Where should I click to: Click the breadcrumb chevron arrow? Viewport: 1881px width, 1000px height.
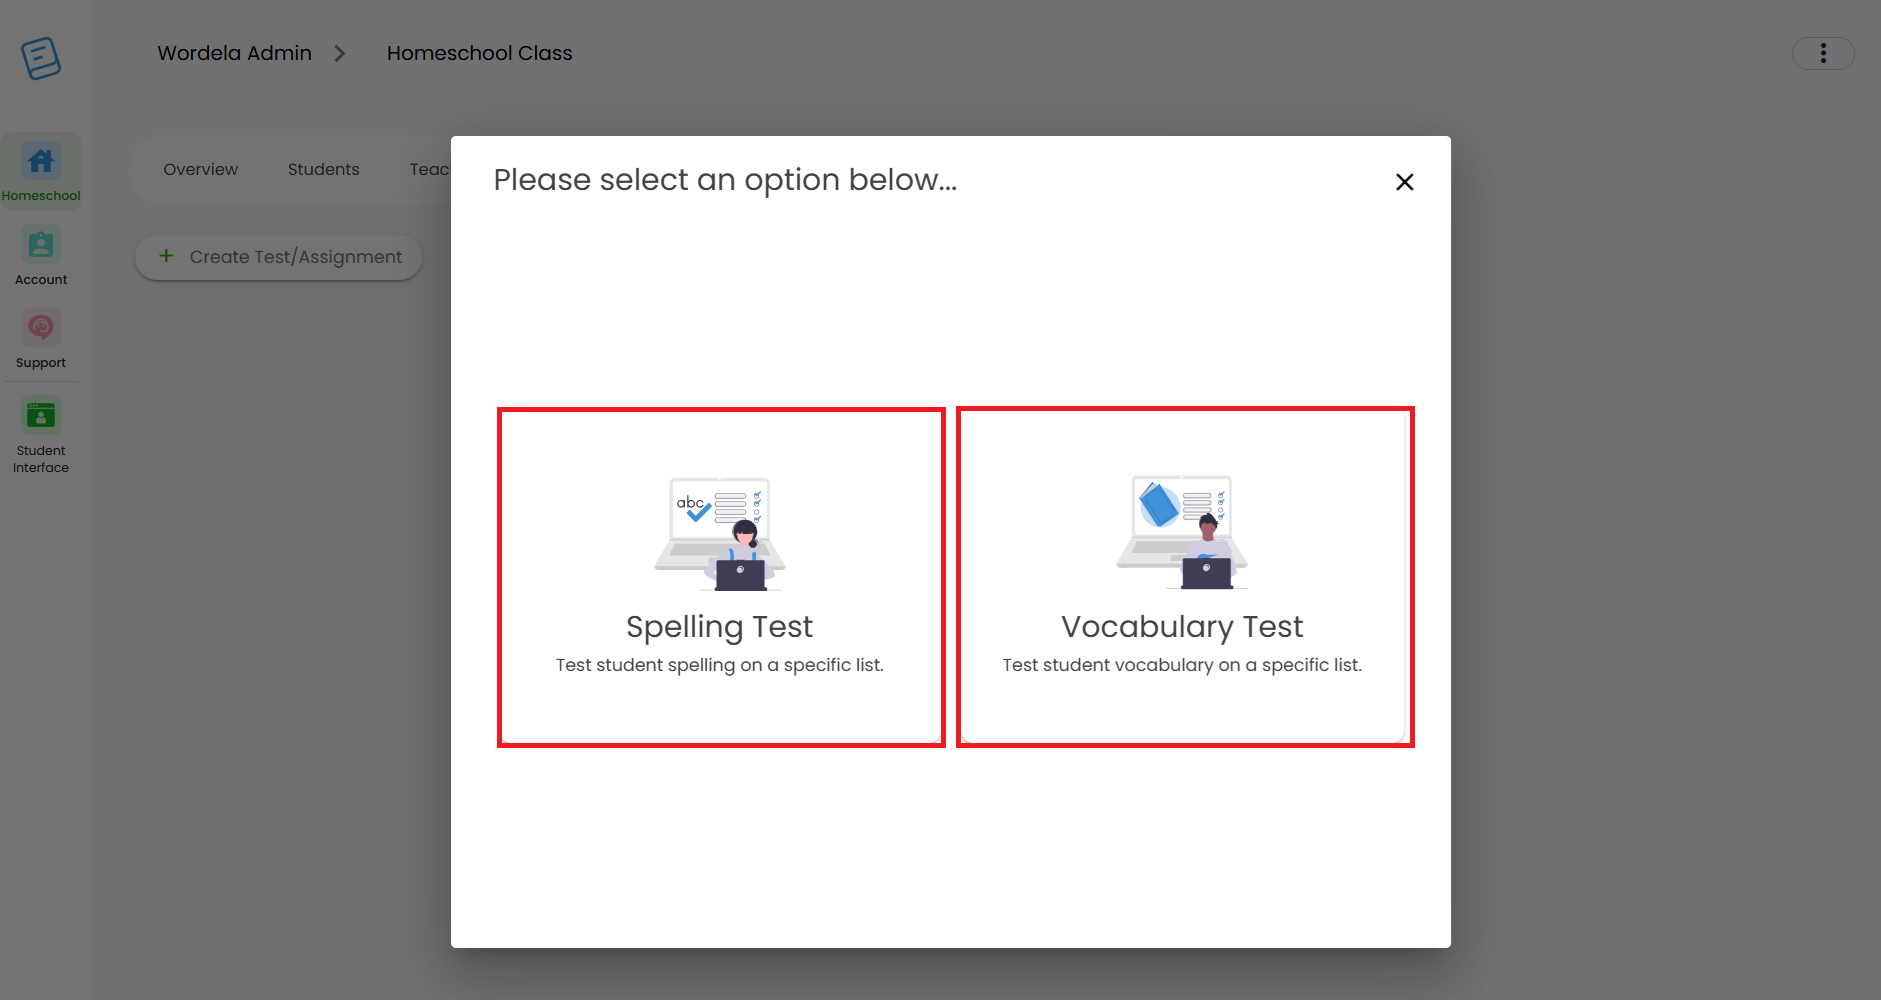(x=340, y=53)
